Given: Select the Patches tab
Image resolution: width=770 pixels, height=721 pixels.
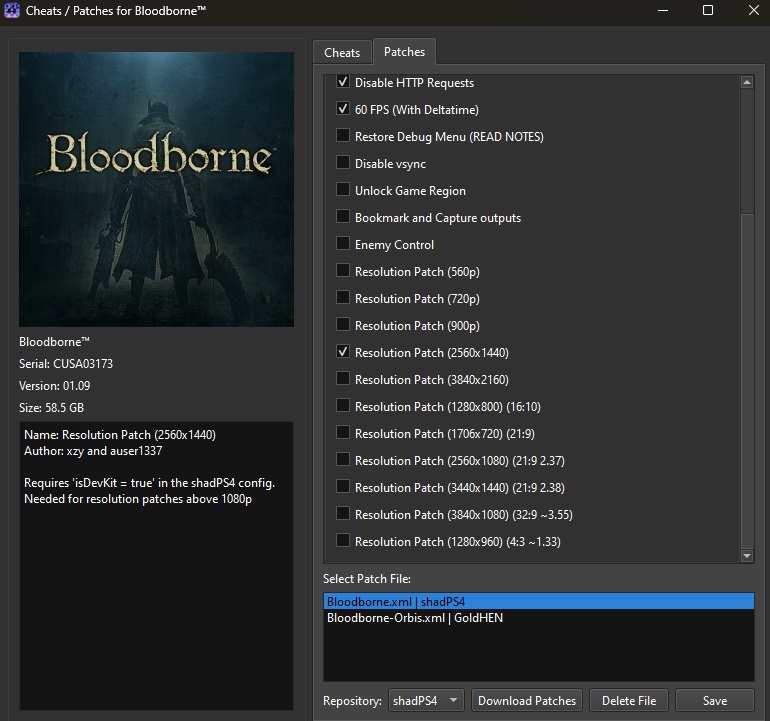Looking at the screenshot, I should (404, 52).
